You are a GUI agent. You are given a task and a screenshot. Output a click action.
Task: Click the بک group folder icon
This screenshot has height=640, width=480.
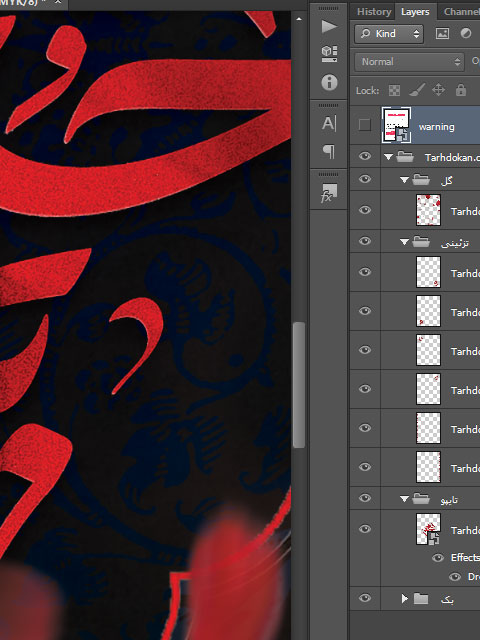pos(421,599)
